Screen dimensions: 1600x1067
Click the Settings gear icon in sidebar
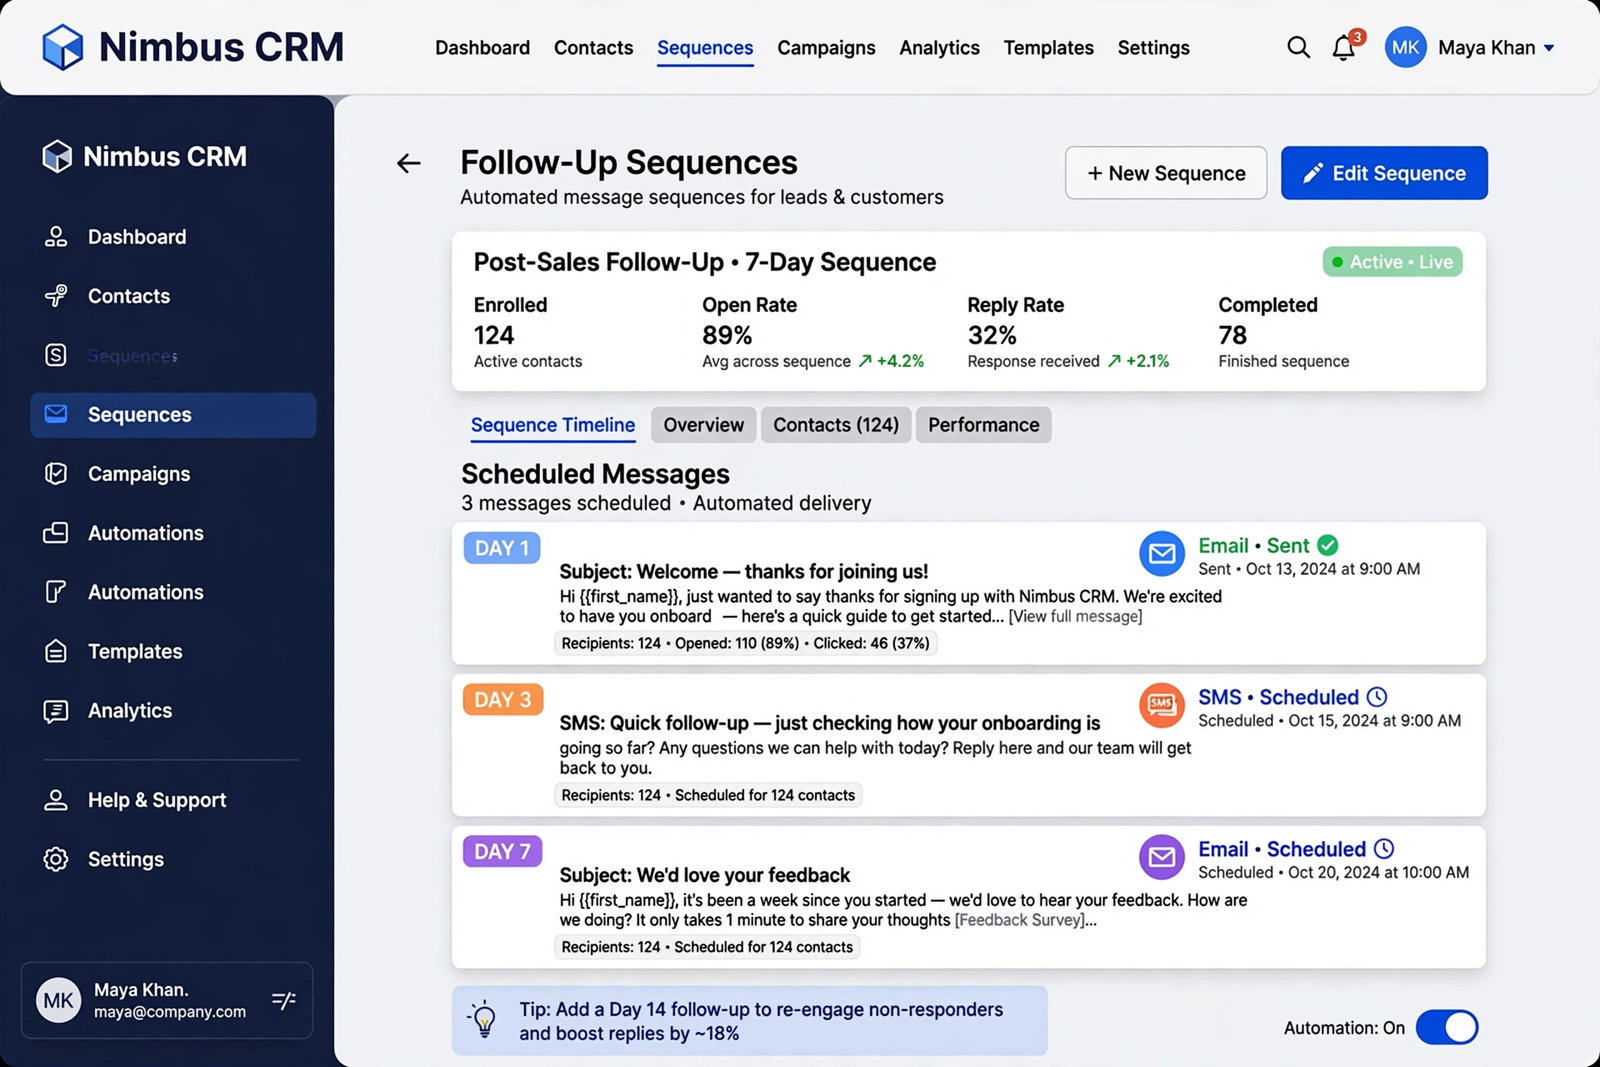pos(56,859)
